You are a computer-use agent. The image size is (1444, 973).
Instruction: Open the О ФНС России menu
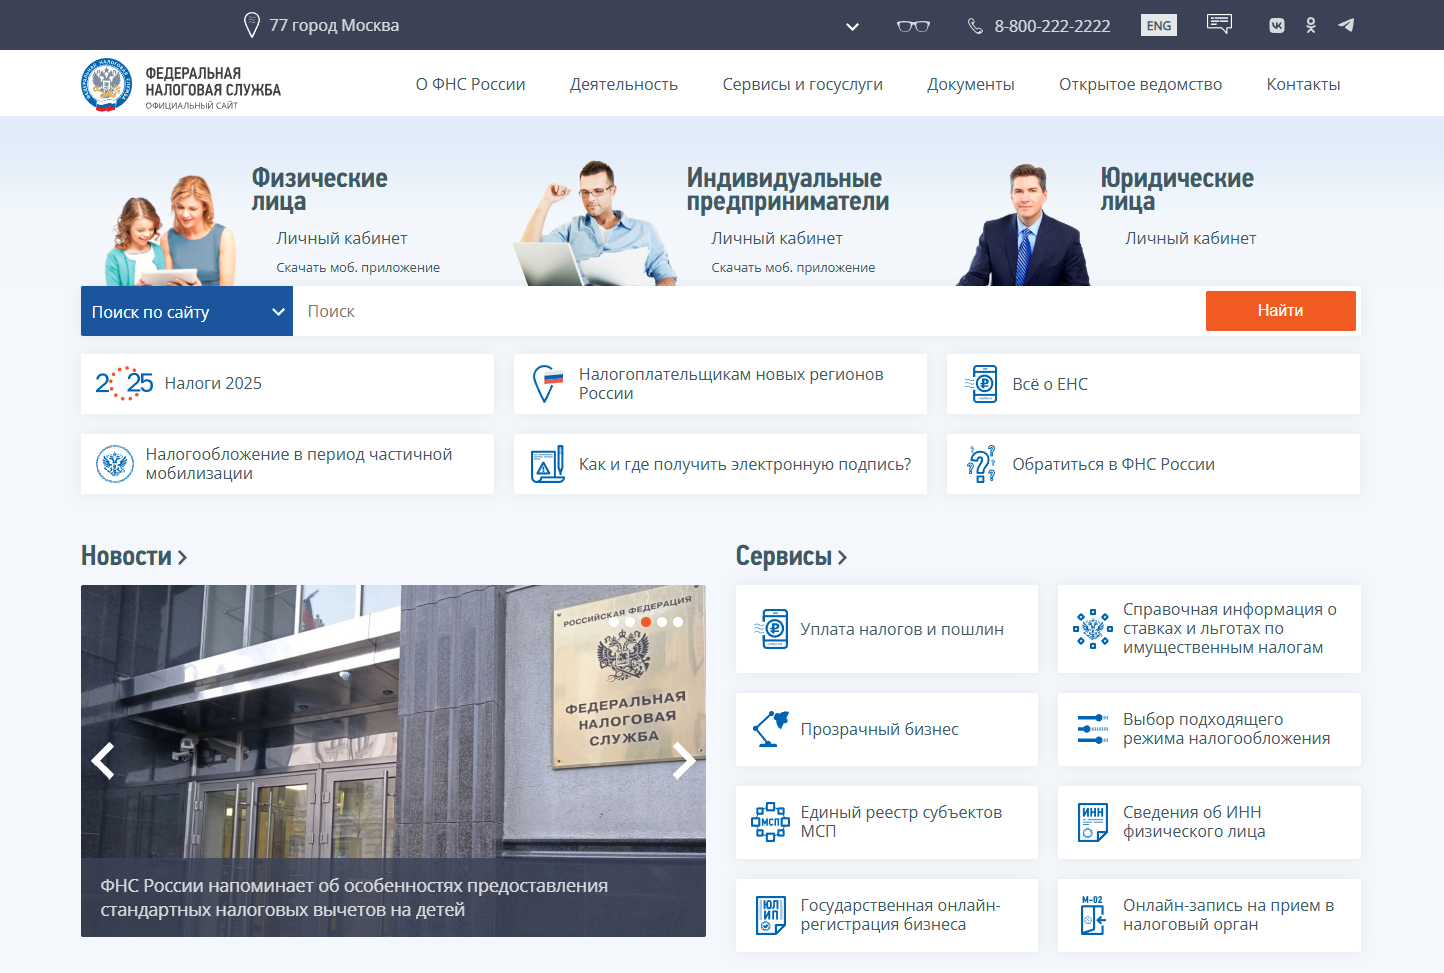coord(471,84)
